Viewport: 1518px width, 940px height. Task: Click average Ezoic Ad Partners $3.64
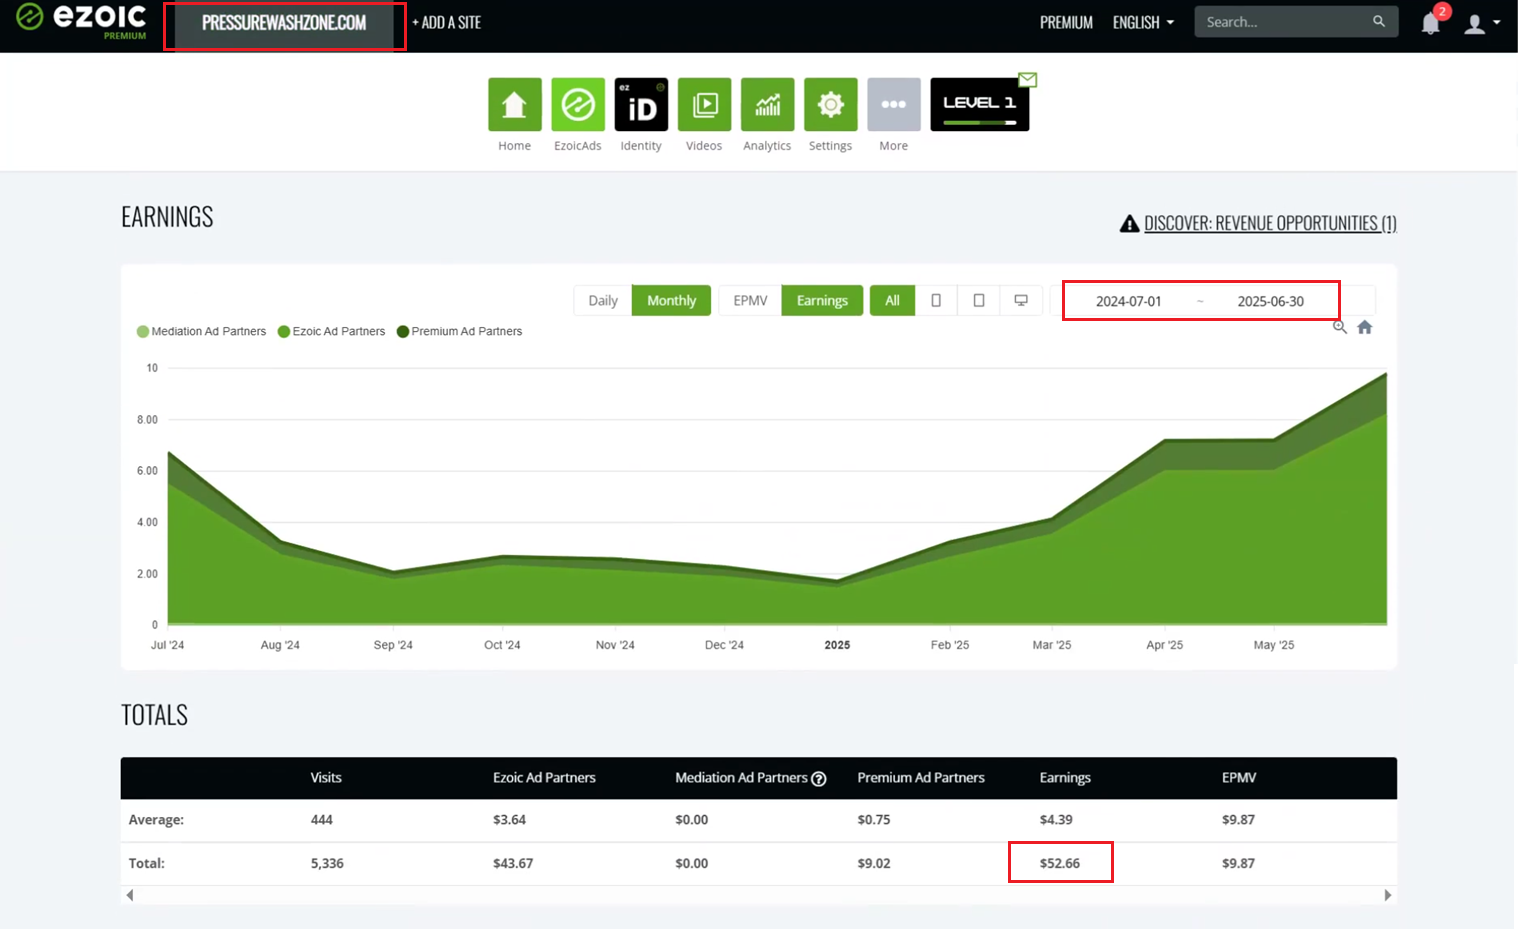click(x=509, y=819)
